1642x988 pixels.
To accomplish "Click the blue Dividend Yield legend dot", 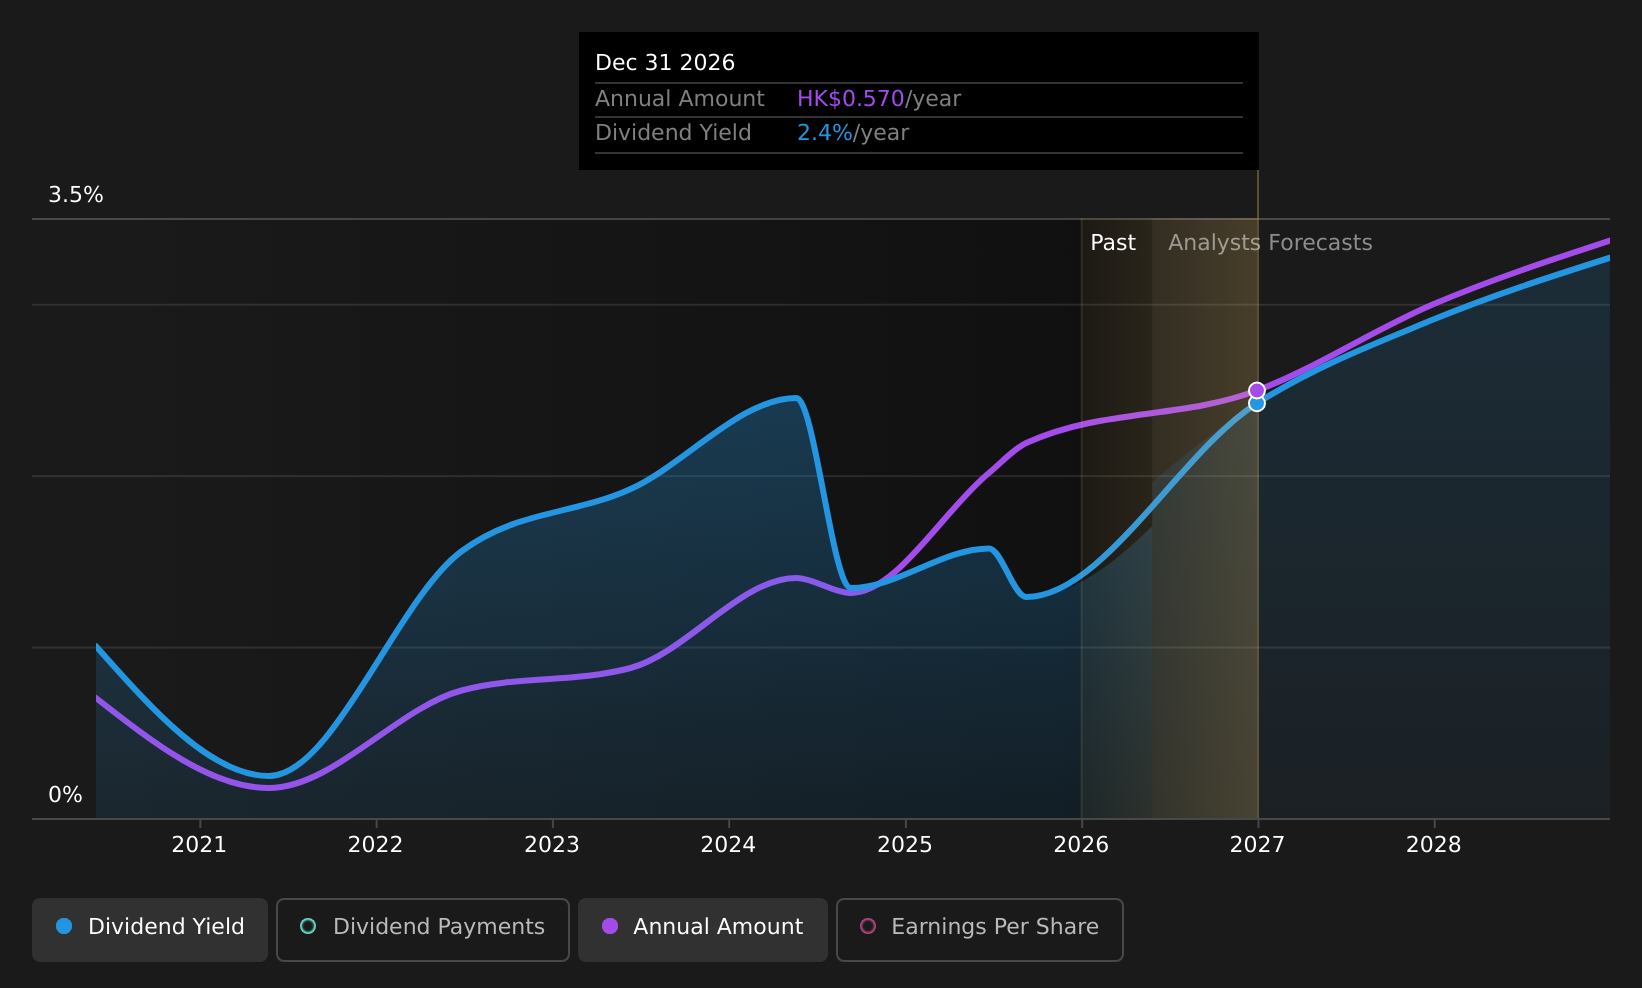I will tap(64, 926).
